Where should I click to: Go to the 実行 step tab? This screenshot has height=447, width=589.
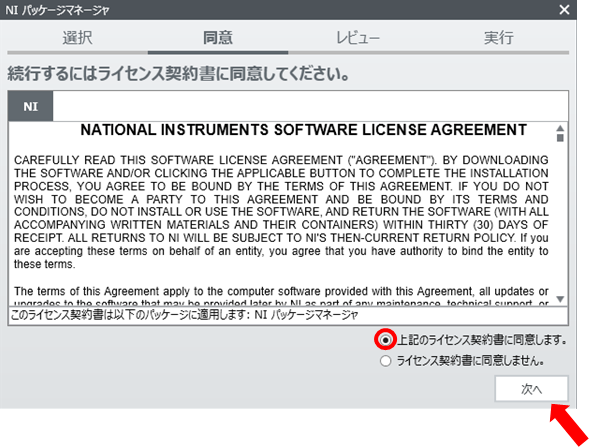pyautogui.click(x=499, y=38)
